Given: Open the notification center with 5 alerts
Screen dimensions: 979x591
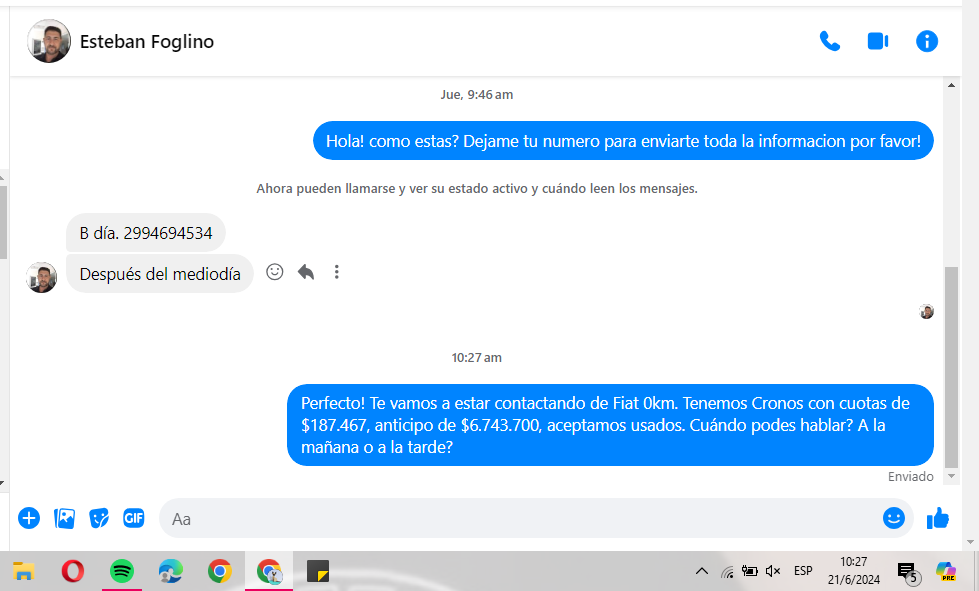Looking at the screenshot, I should [x=908, y=572].
